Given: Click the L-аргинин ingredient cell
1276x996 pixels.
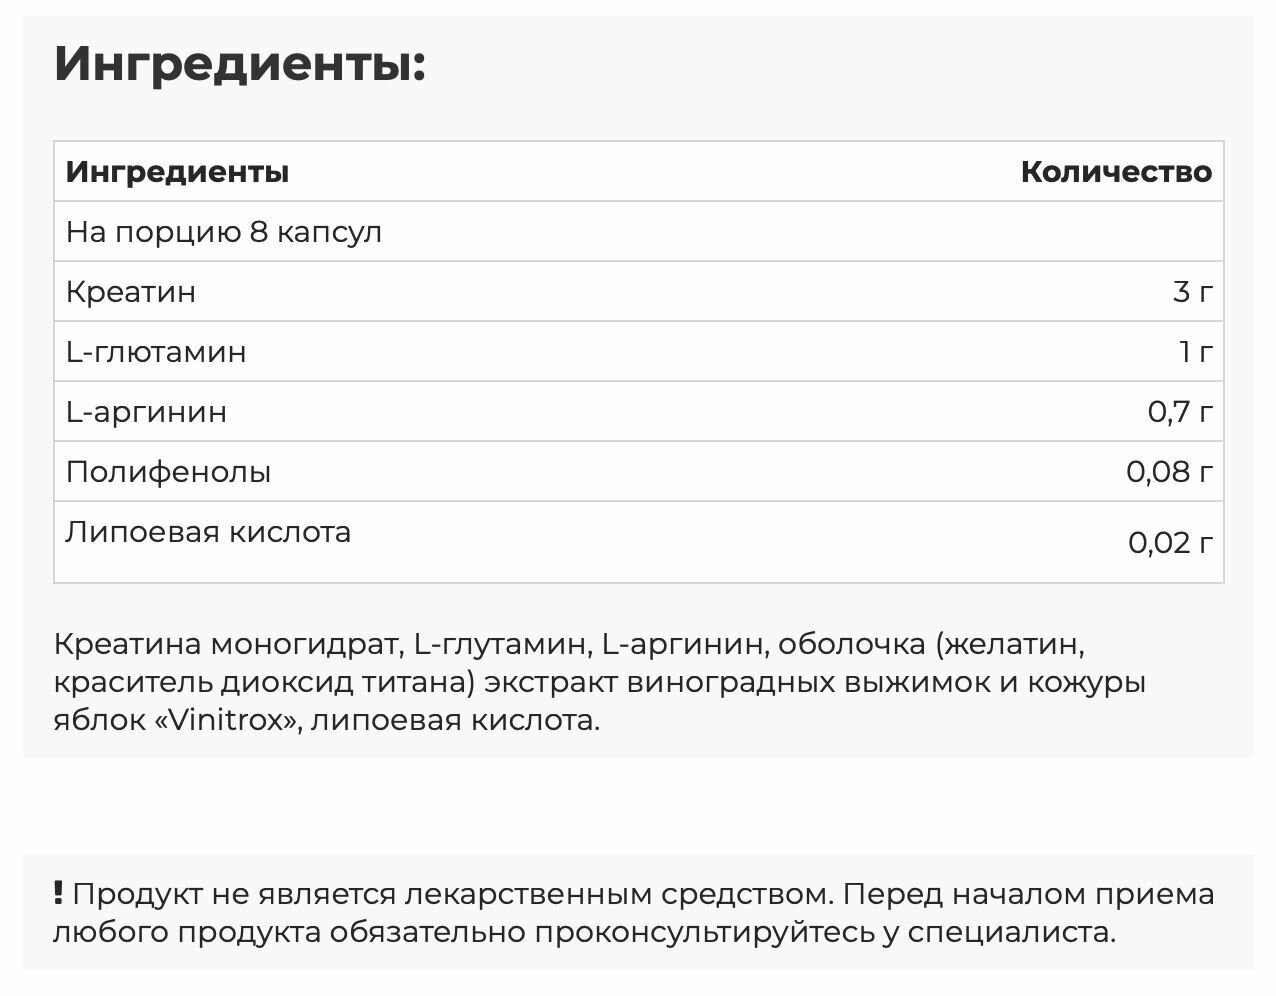Looking at the screenshot, I should point(146,412).
